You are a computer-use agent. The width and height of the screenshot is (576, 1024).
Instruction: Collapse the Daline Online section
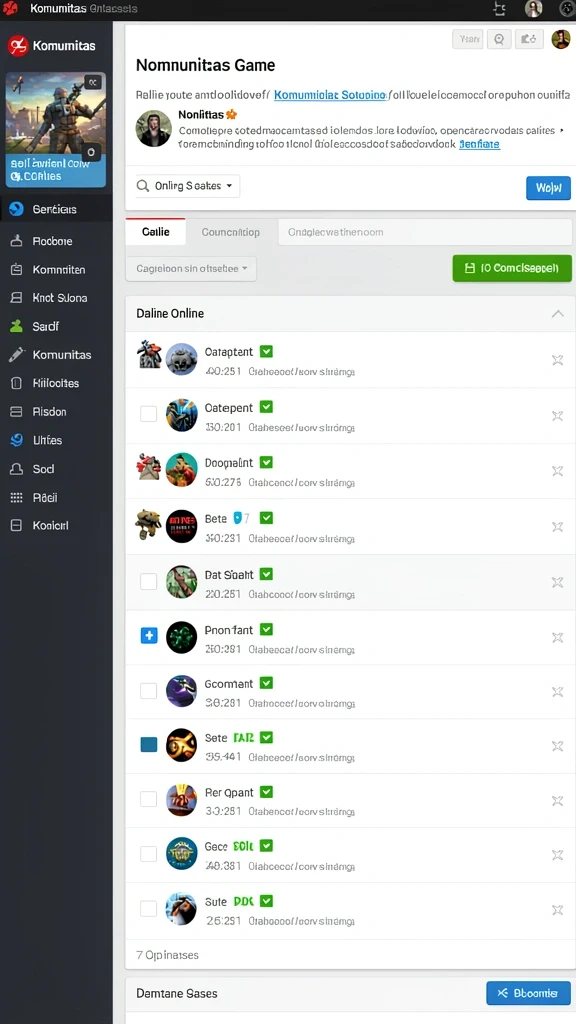pos(557,313)
